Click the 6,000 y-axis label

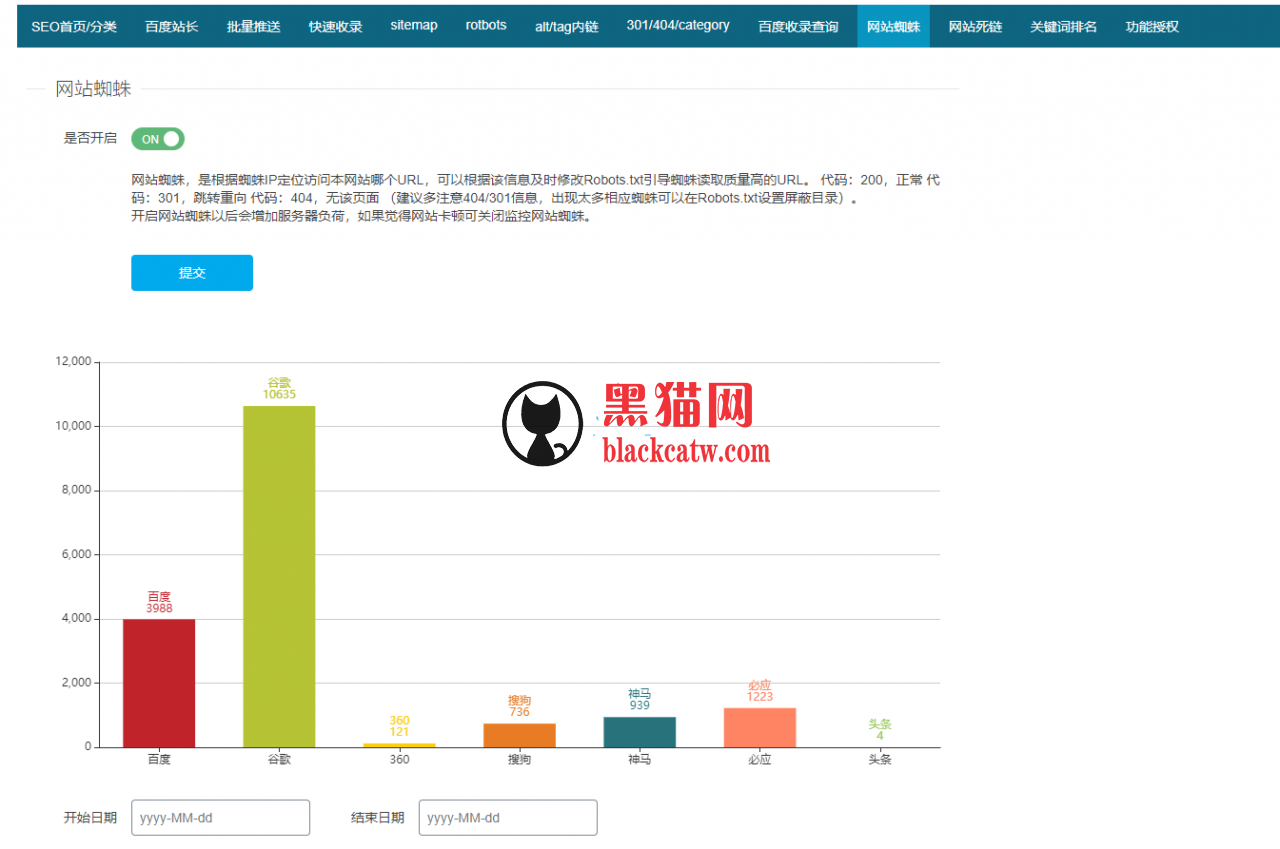coord(77,554)
